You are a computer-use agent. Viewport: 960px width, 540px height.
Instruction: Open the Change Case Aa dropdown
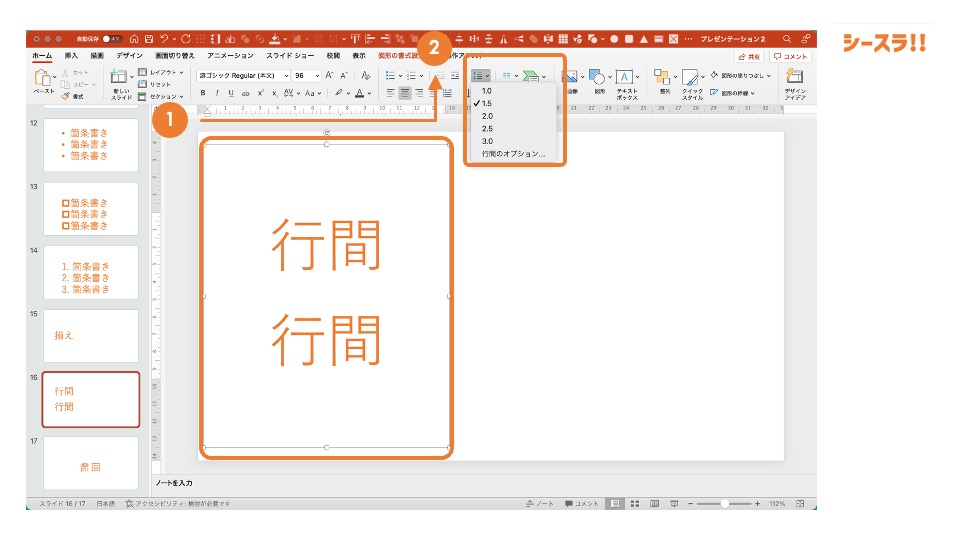[312, 93]
